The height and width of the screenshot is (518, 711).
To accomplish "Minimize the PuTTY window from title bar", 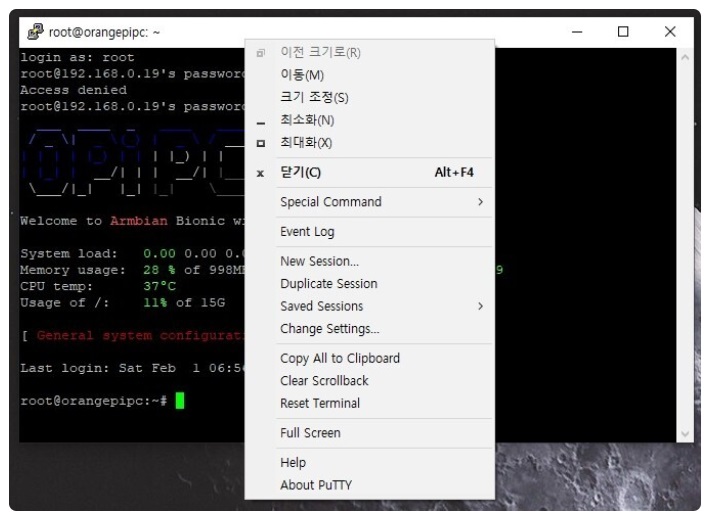I will [x=577, y=32].
